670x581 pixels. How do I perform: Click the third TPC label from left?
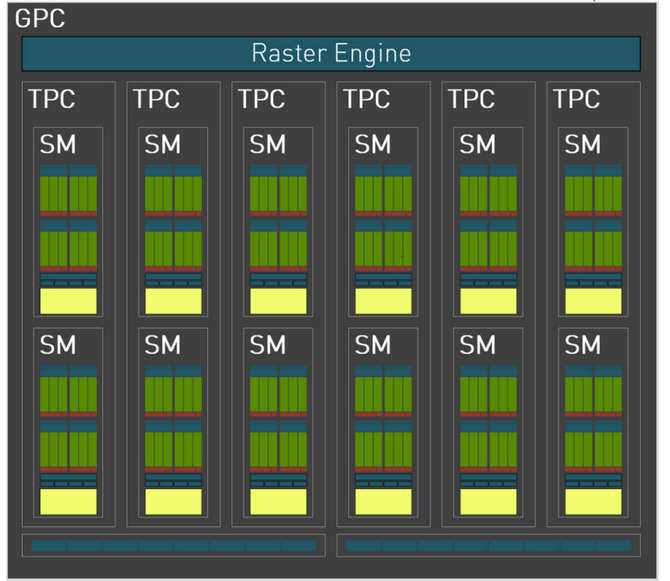(261, 99)
